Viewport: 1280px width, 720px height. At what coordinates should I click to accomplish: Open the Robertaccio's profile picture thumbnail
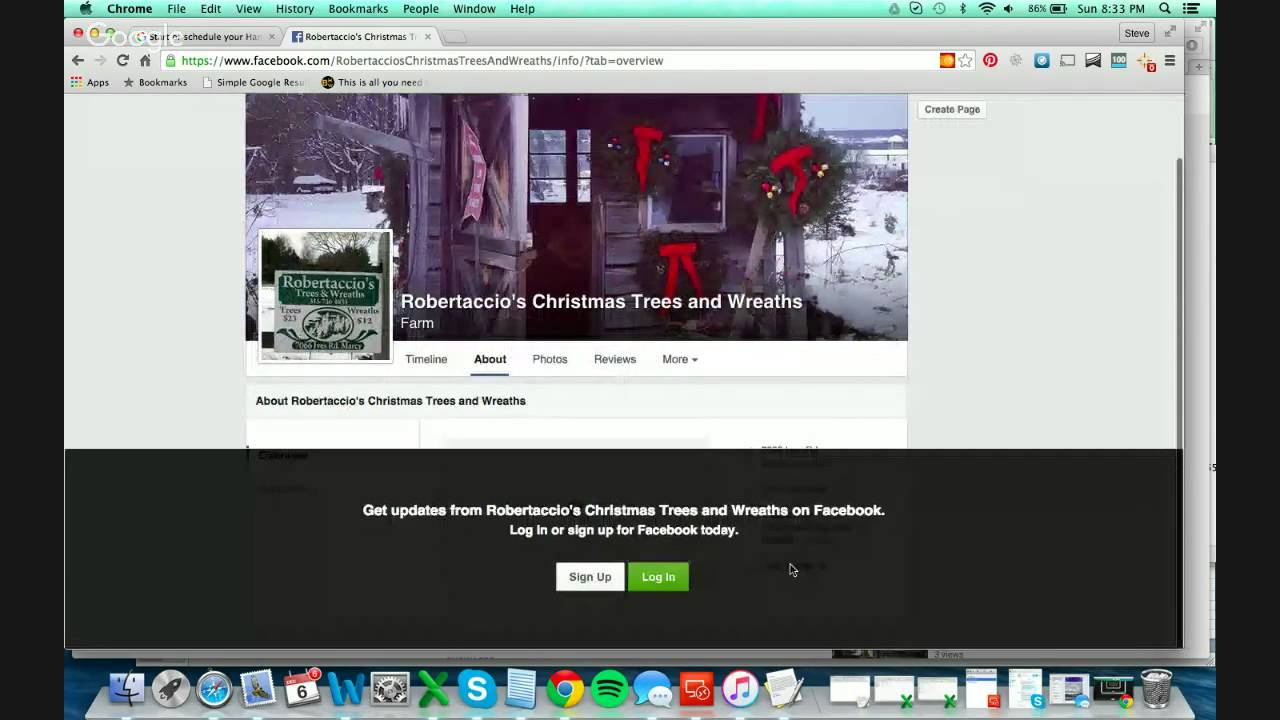pyautogui.click(x=325, y=296)
